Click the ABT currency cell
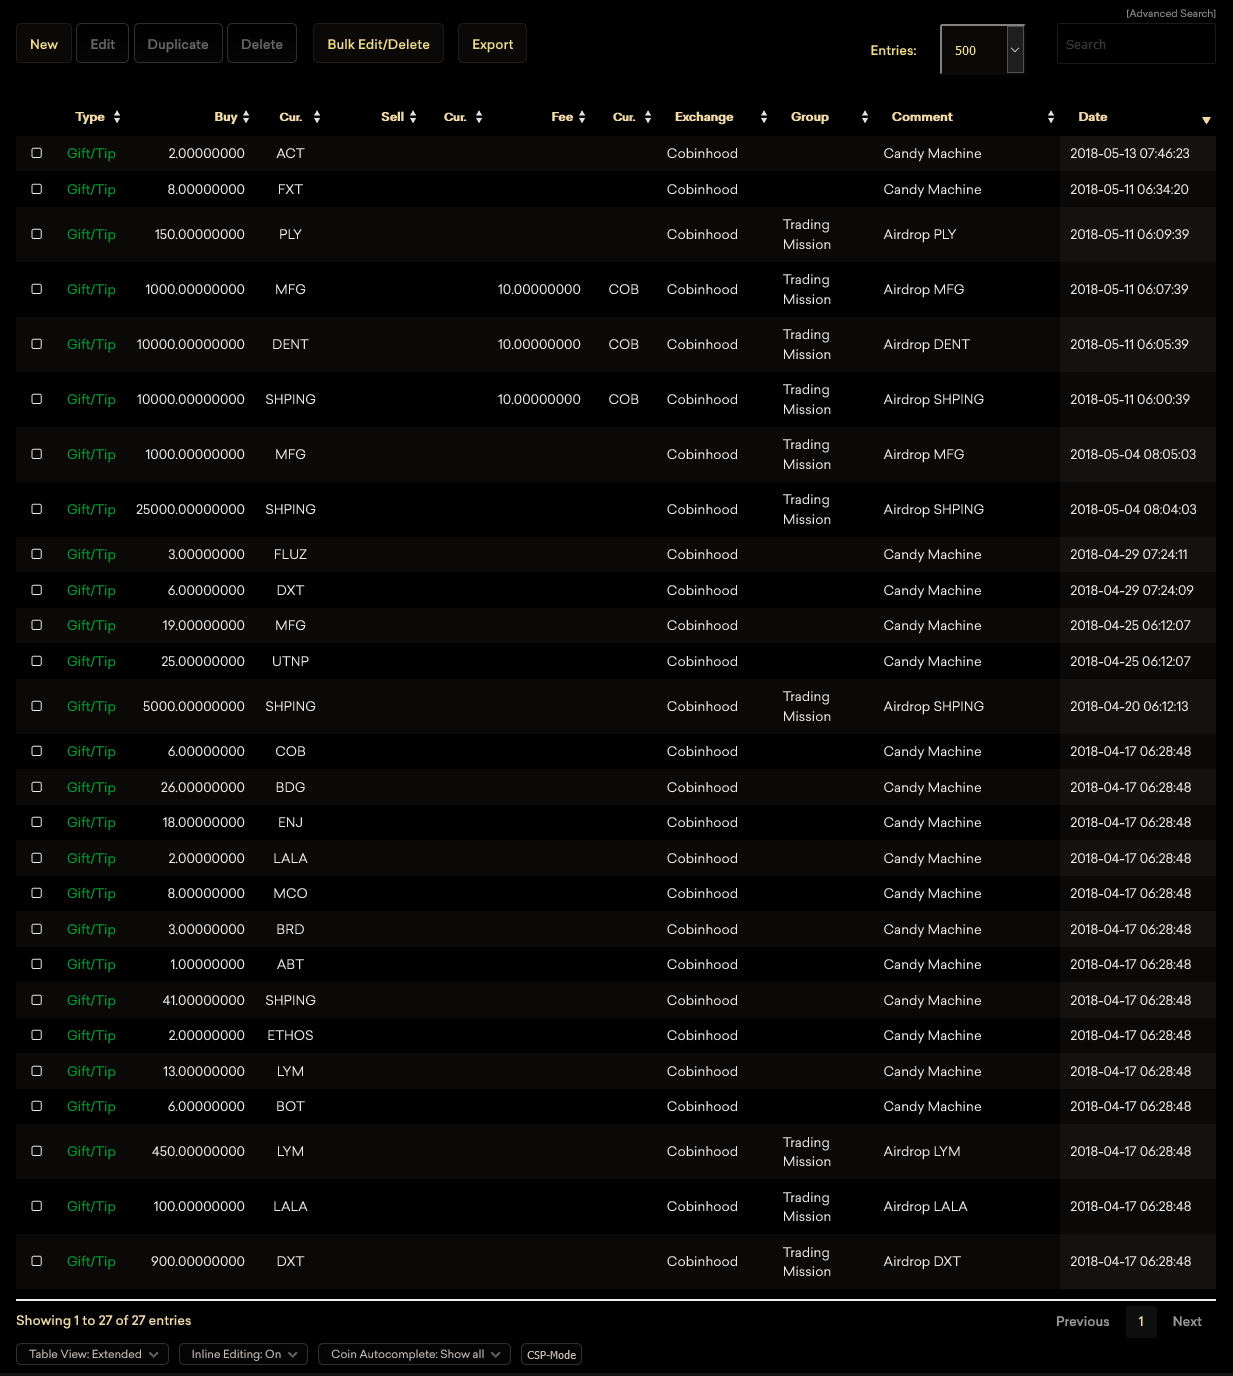The height and width of the screenshot is (1376, 1233). 290,964
